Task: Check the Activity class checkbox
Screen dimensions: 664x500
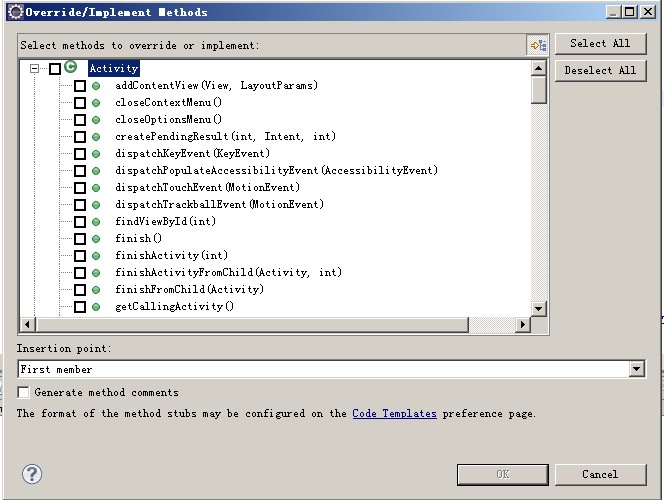Action: point(55,69)
